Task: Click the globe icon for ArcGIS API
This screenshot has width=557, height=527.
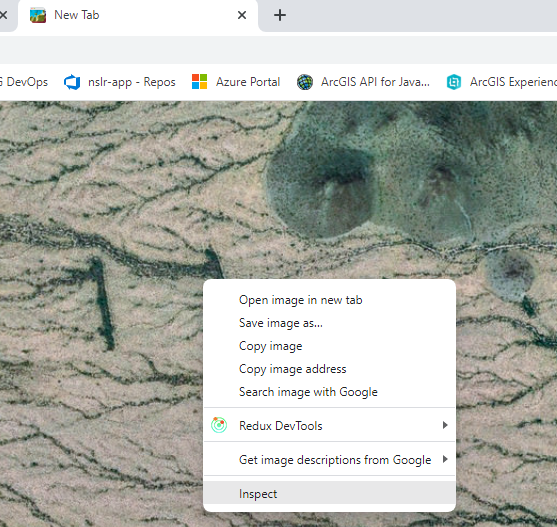Action: pos(305,82)
